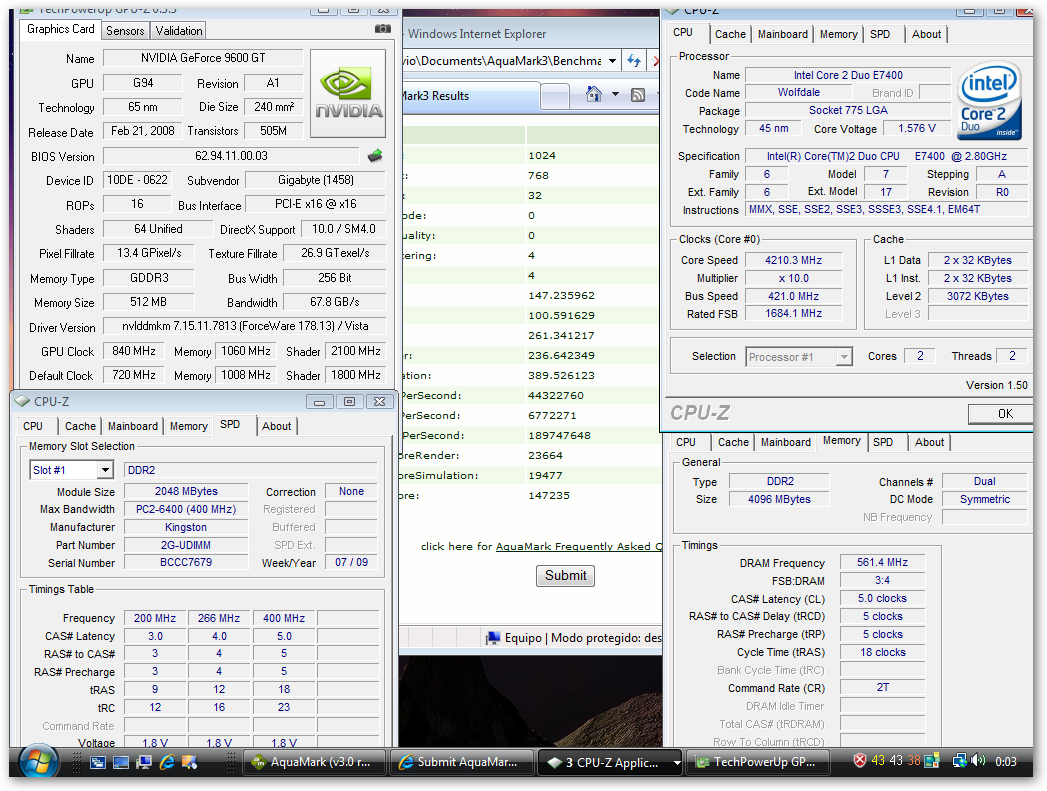The height and width of the screenshot is (791, 1047).
Task: Click the Internet Explorer Home icon
Action: [594, 95]
